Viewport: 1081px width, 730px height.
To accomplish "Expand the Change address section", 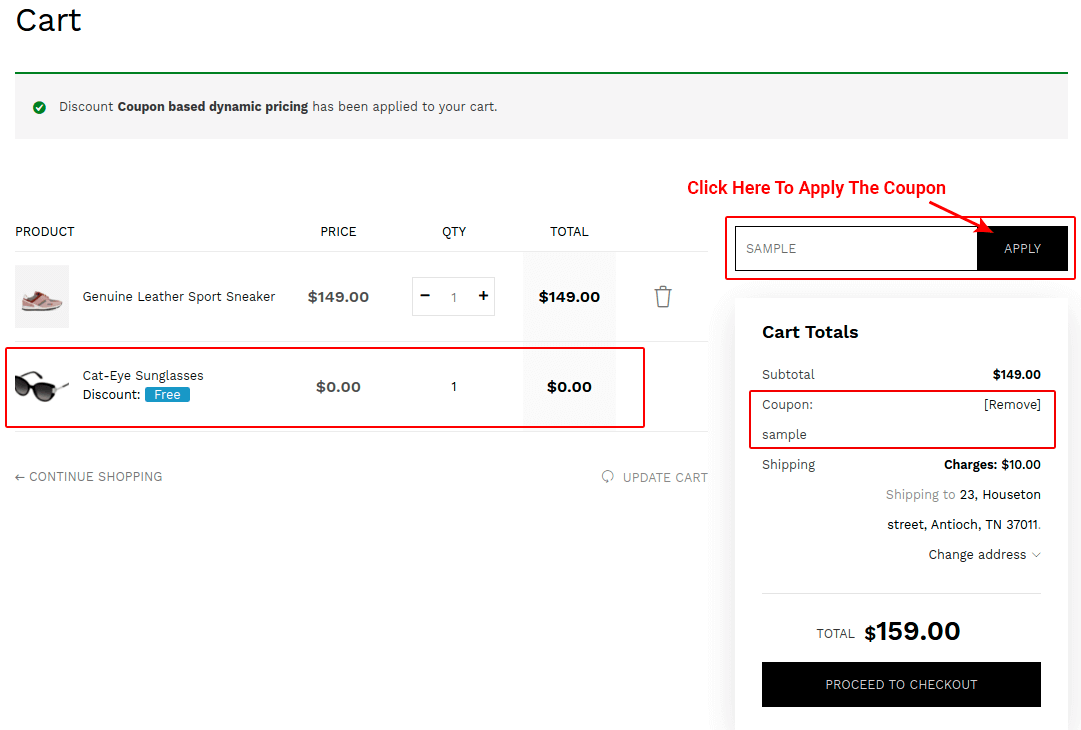I will 977,554.
